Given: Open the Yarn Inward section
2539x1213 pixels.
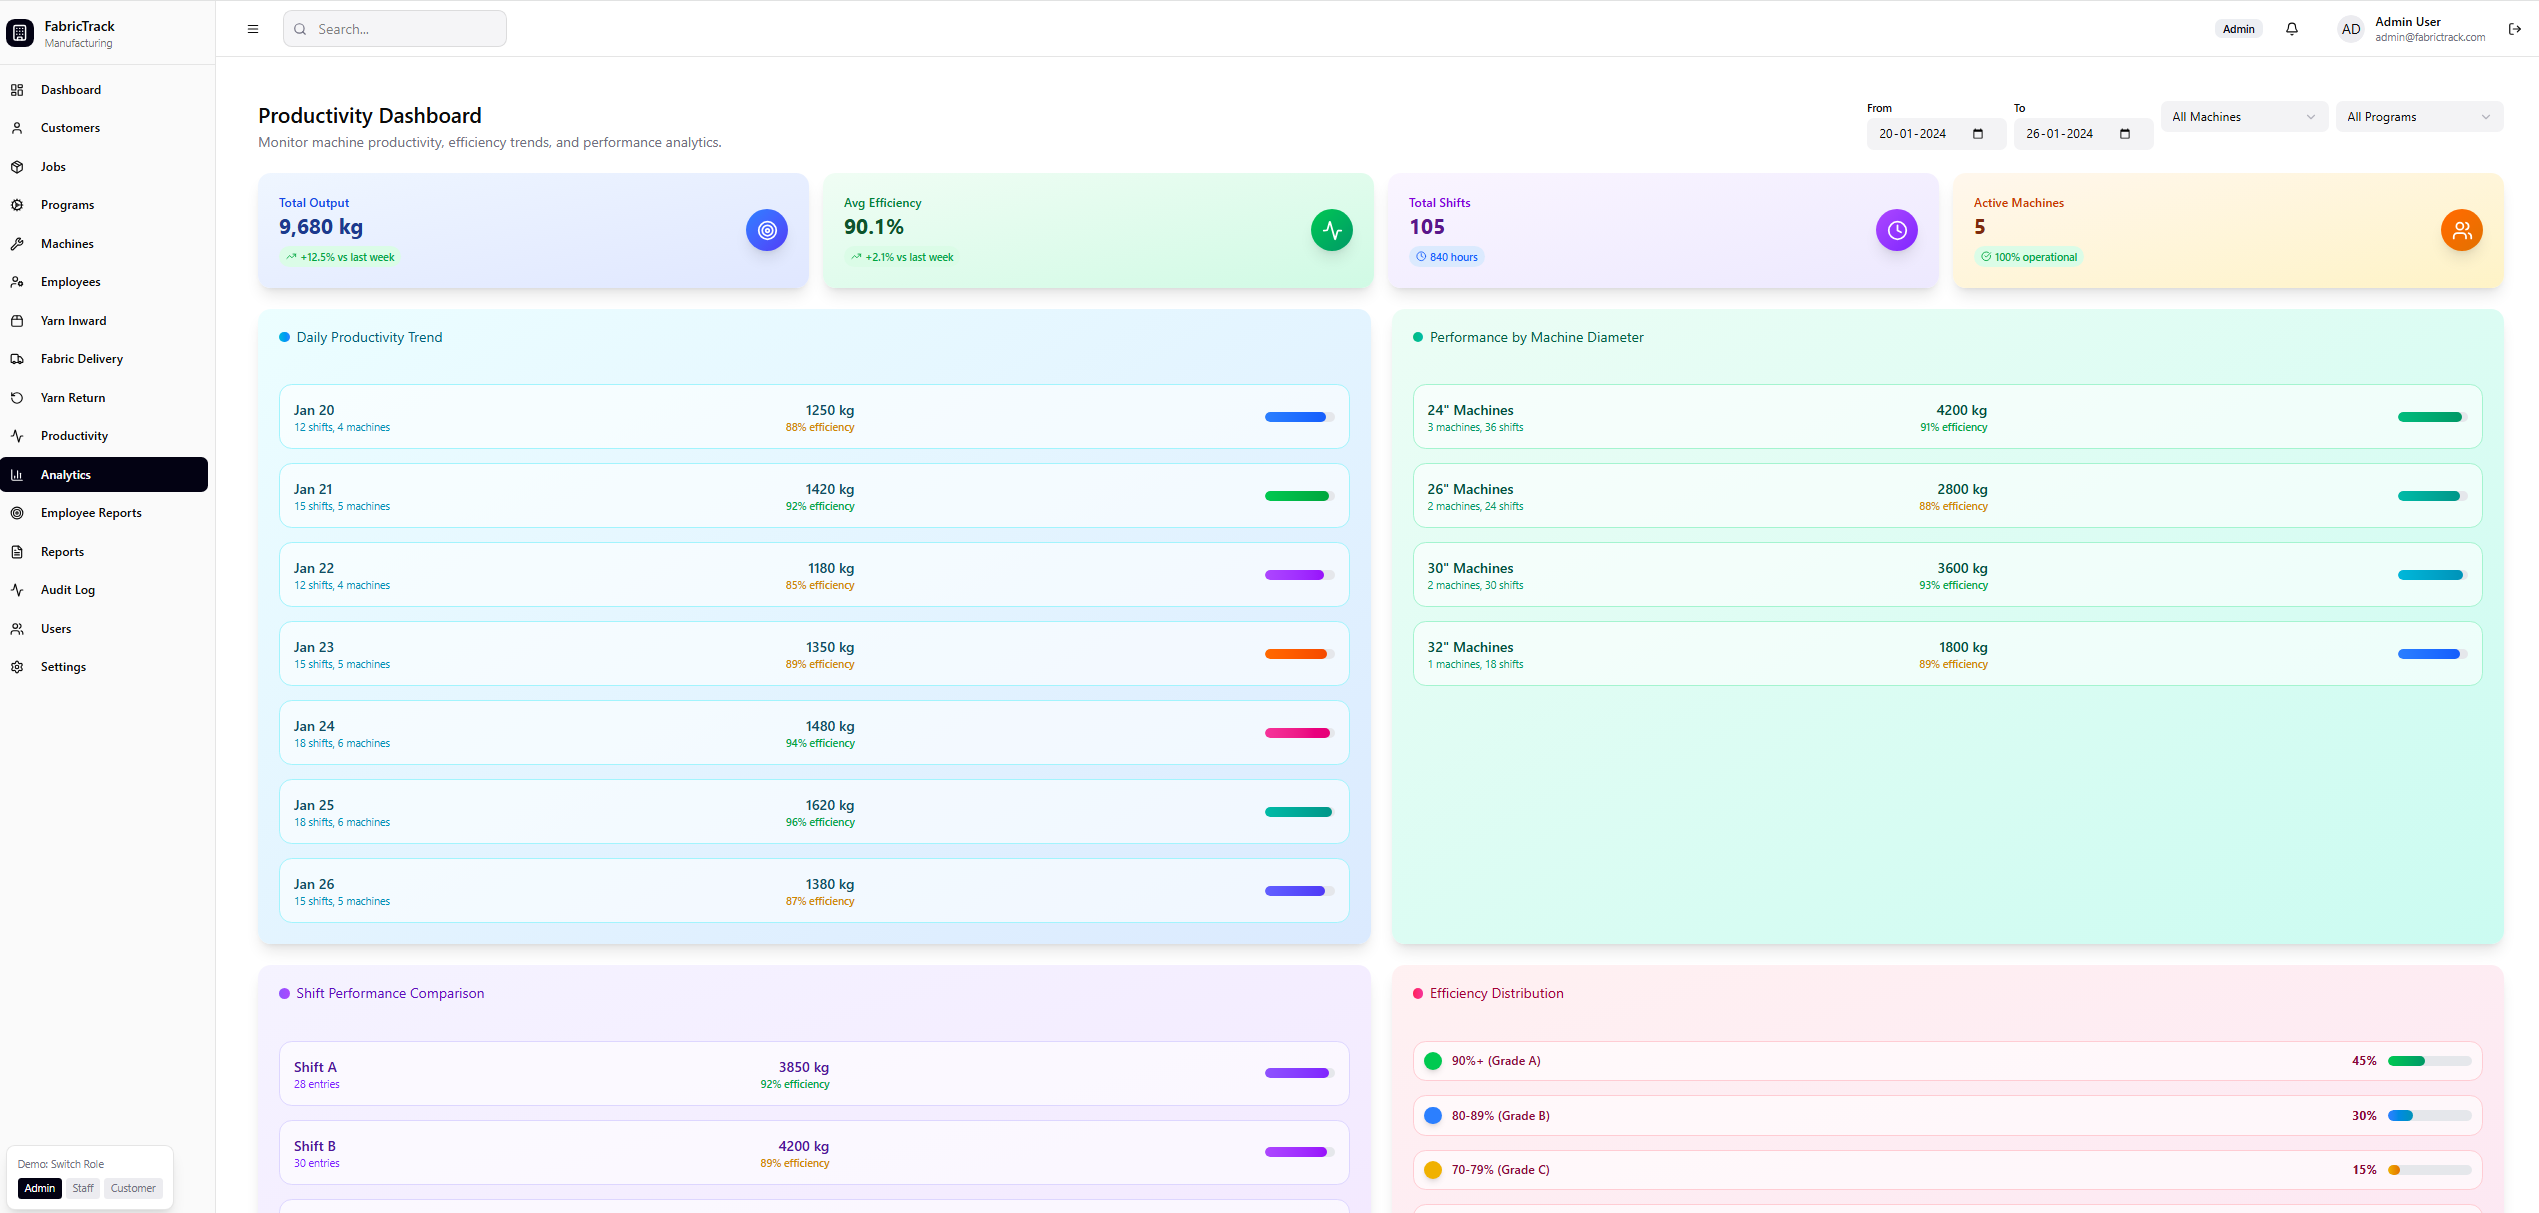Looking at the screenshot, I should tap(73, 320).
